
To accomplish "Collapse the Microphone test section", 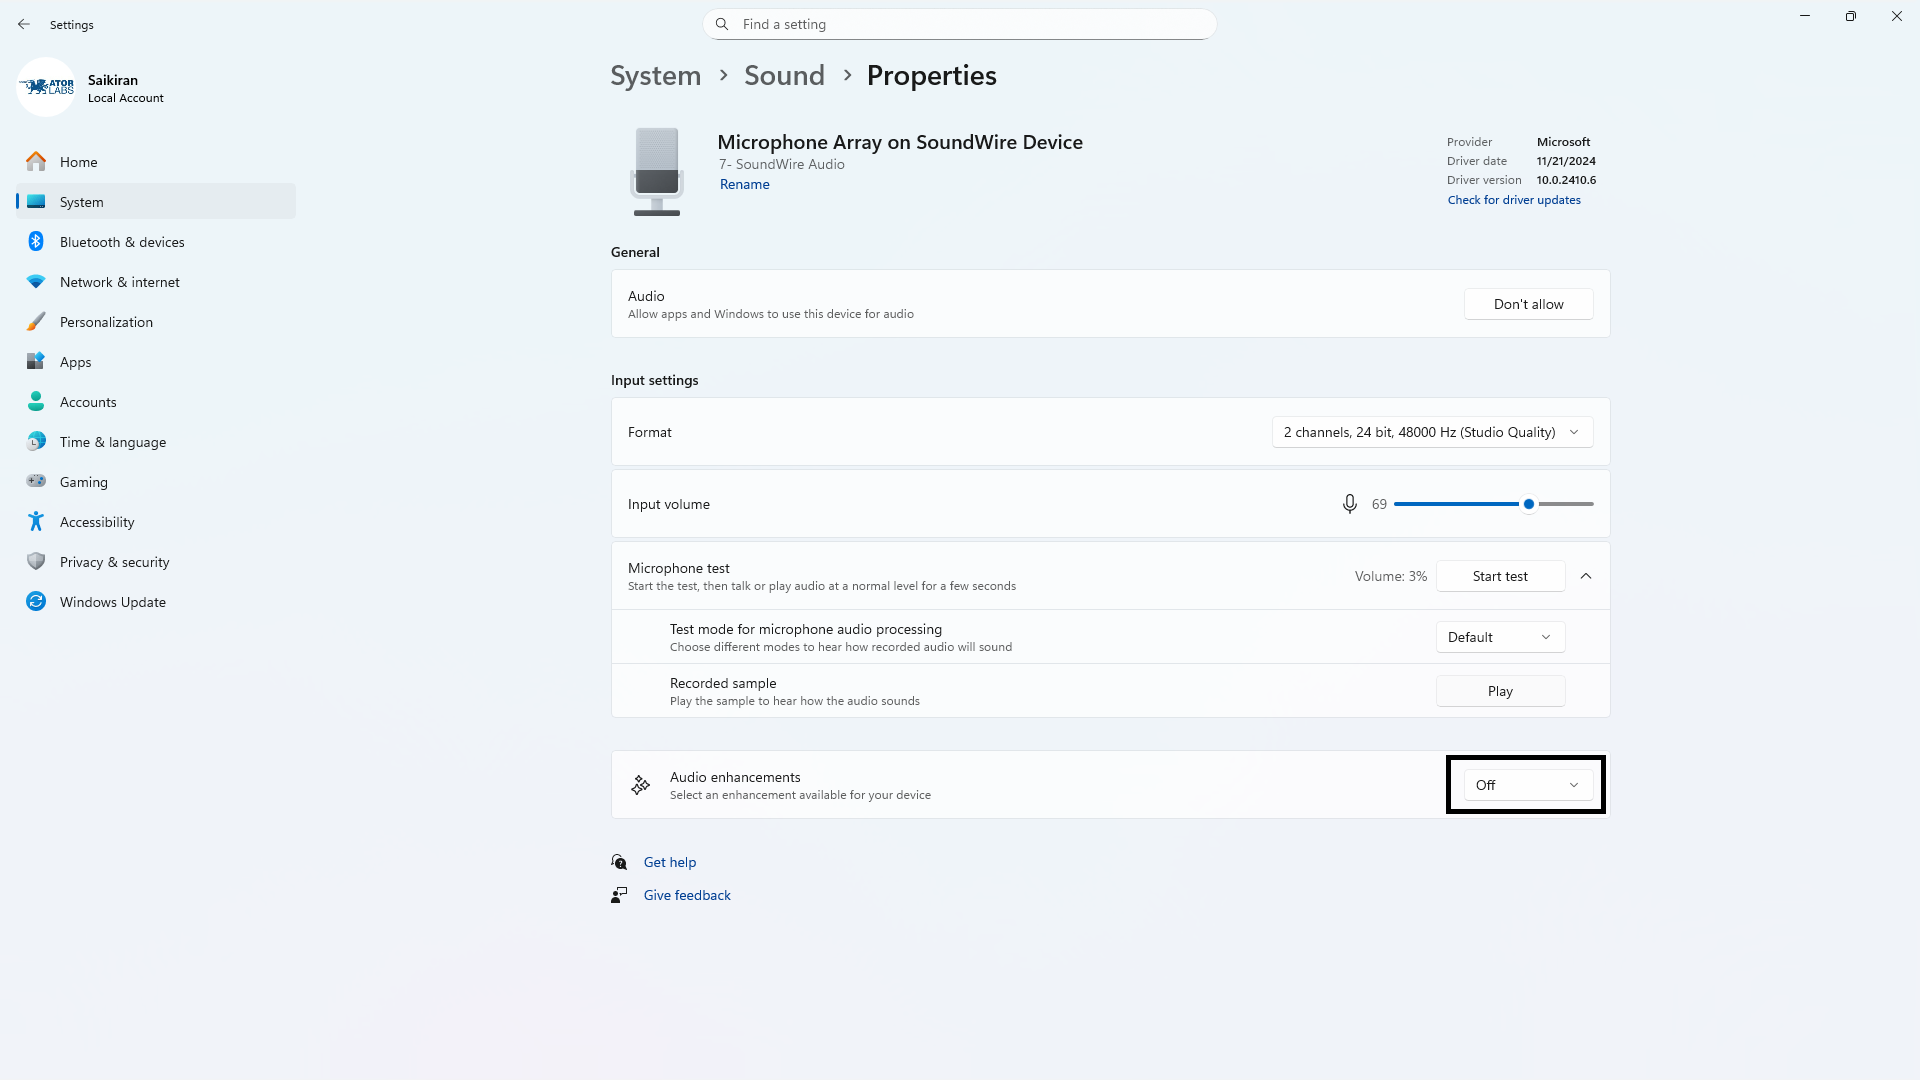I will click(1585, 575).
